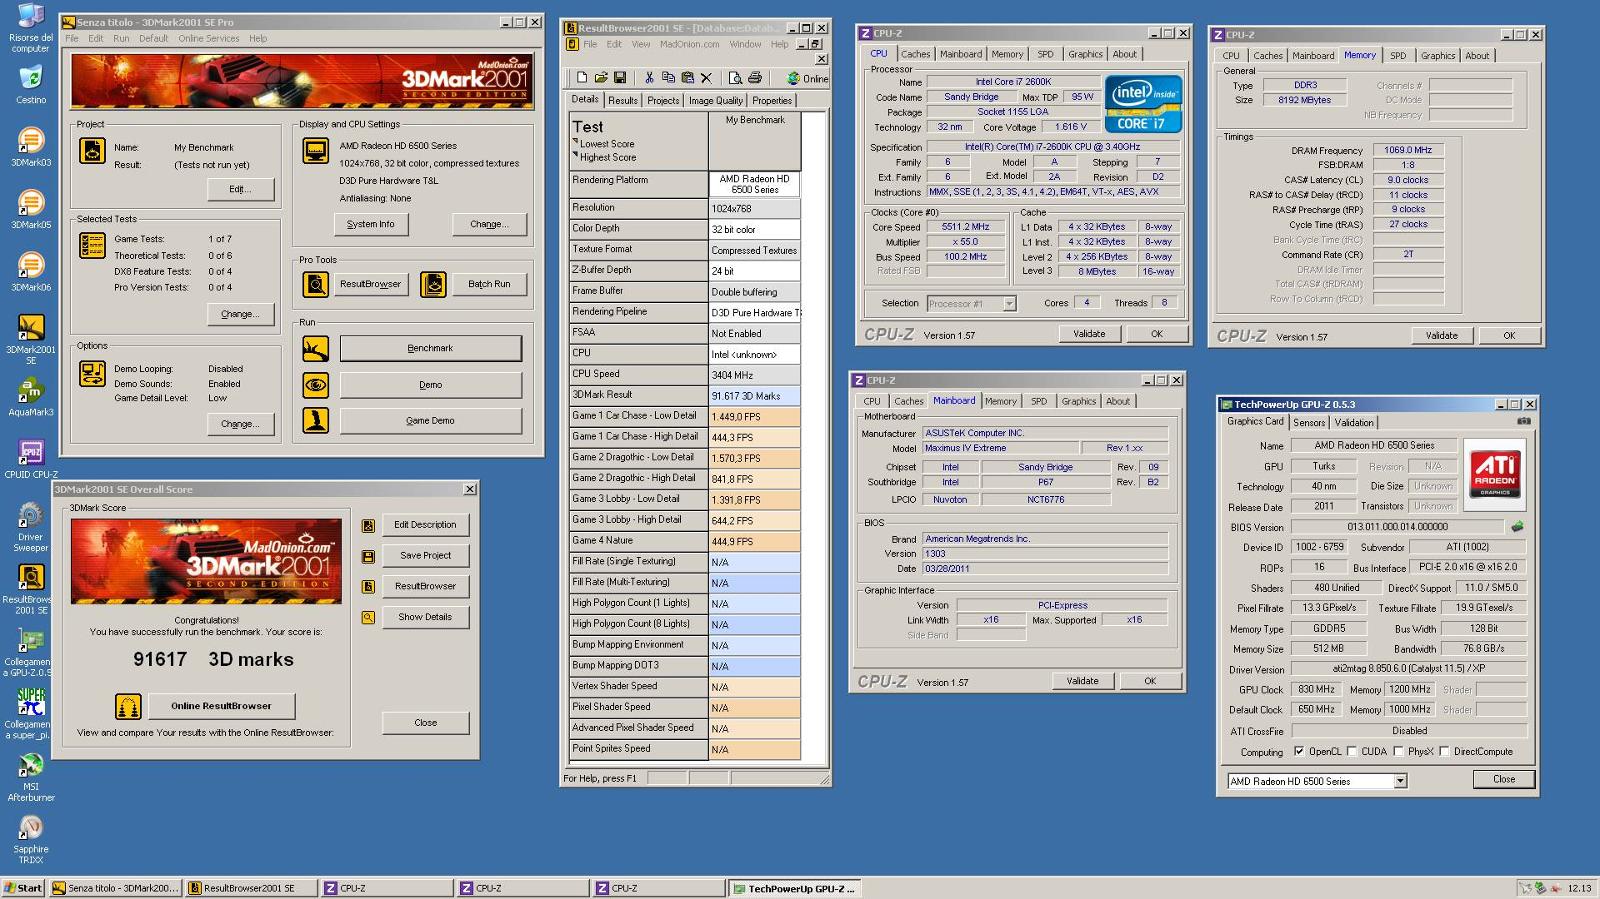Open Online Services menu in 3DMark2001
Viewport: 1600px width, 899px height.
[209, 38]
